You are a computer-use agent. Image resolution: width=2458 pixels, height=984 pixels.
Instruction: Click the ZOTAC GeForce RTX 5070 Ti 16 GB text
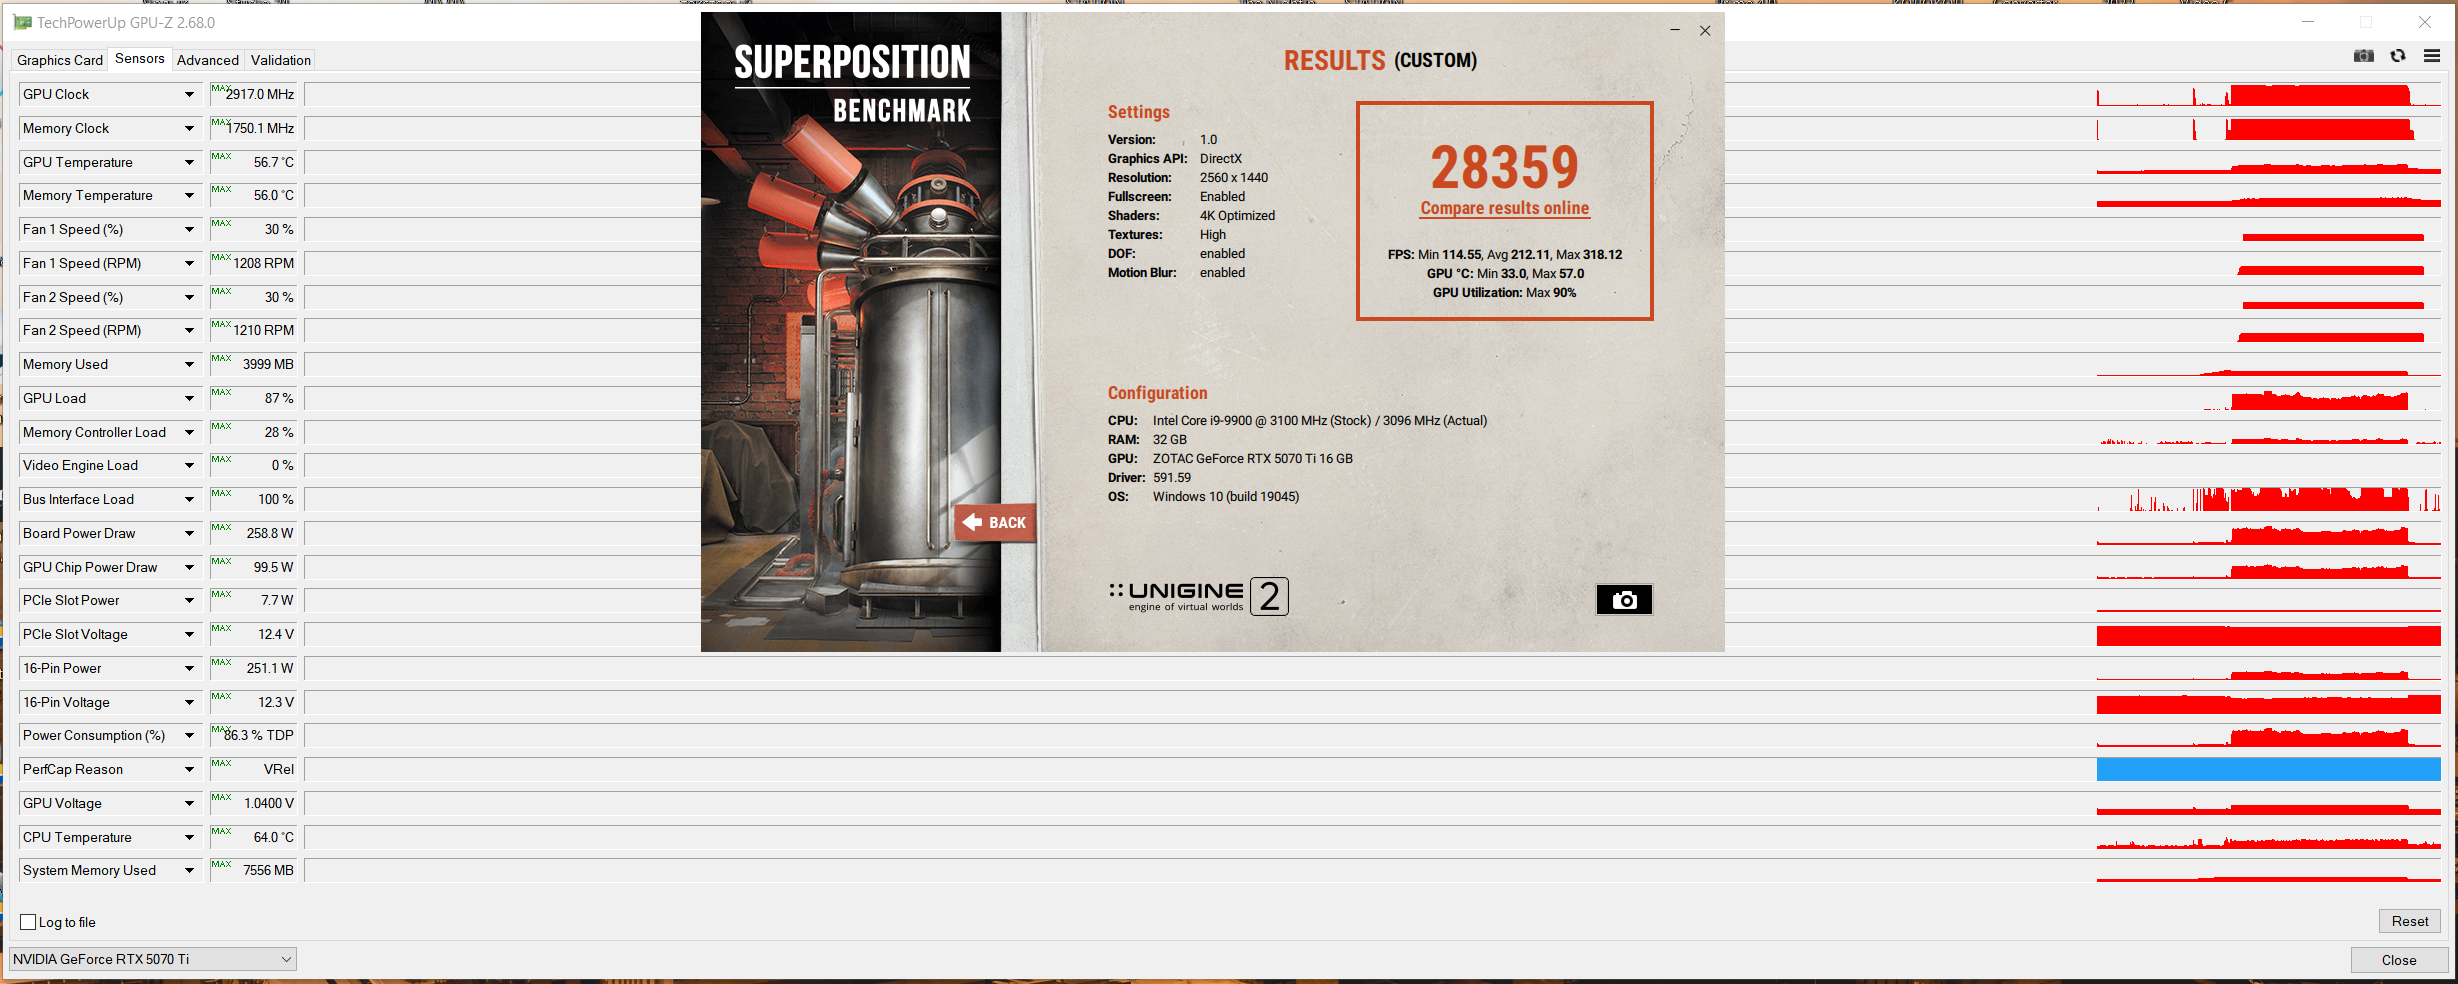pos(1253,459)
